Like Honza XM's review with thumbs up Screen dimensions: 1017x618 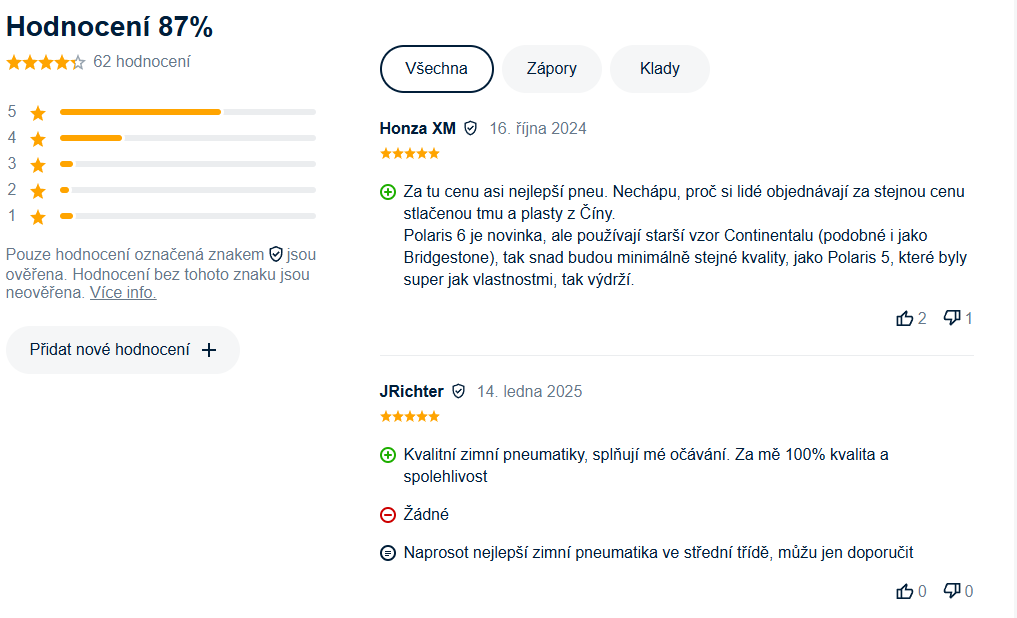(904, 318)
